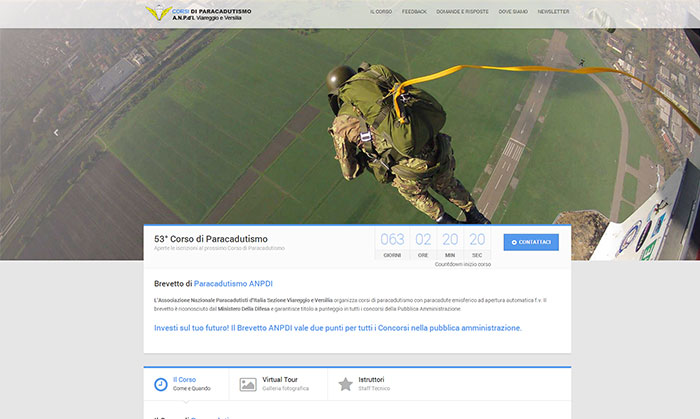Click the previous slide arrow on hero image
This screenshot has height=419, width=700.
pos(56,132)
